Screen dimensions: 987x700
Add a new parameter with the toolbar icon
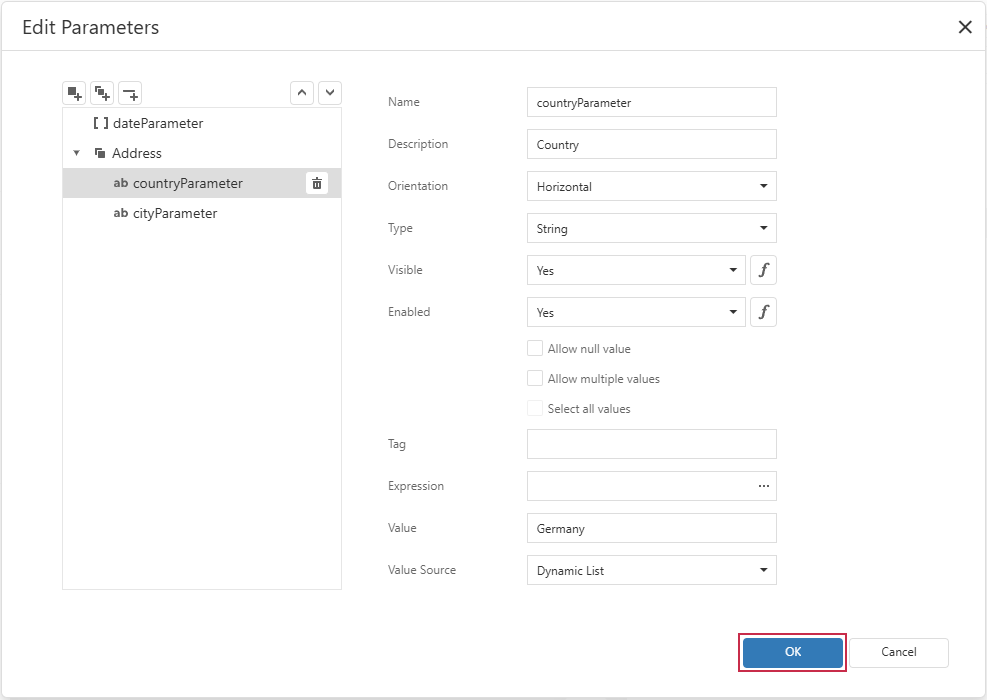pos(74,94)
